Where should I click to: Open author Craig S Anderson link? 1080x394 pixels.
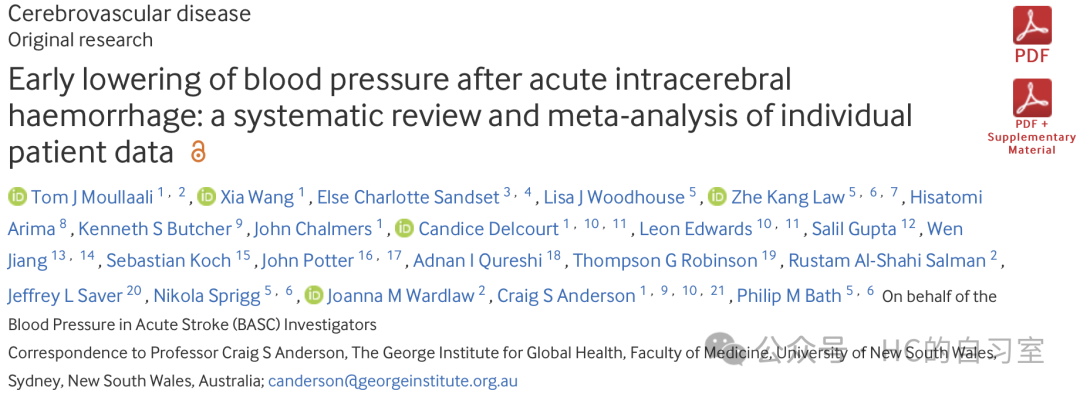pos(565,296)
